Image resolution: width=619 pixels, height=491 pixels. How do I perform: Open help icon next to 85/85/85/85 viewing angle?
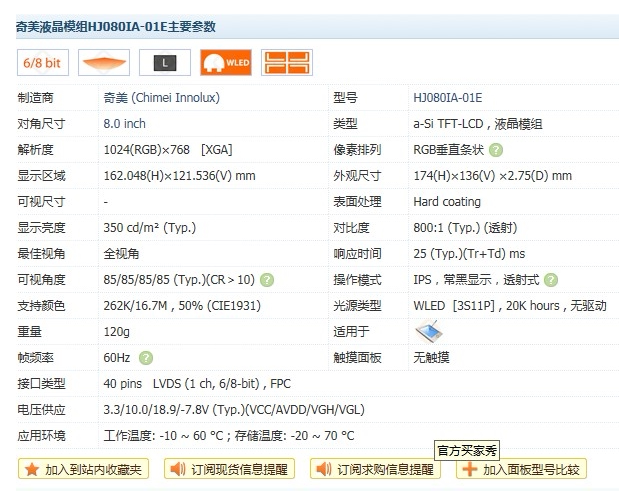tap(267, 280)
